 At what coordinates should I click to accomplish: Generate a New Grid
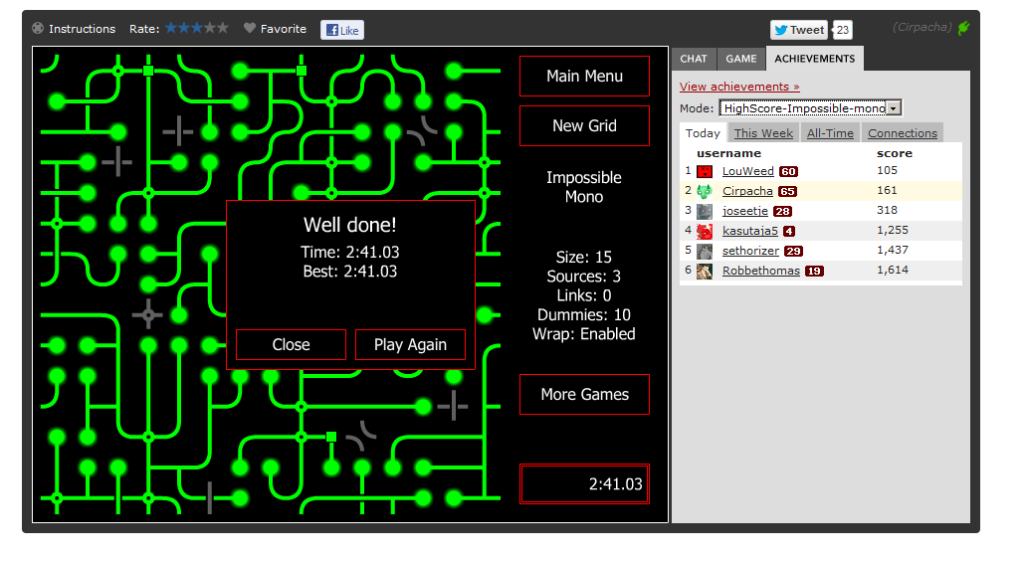coord(584,126)
